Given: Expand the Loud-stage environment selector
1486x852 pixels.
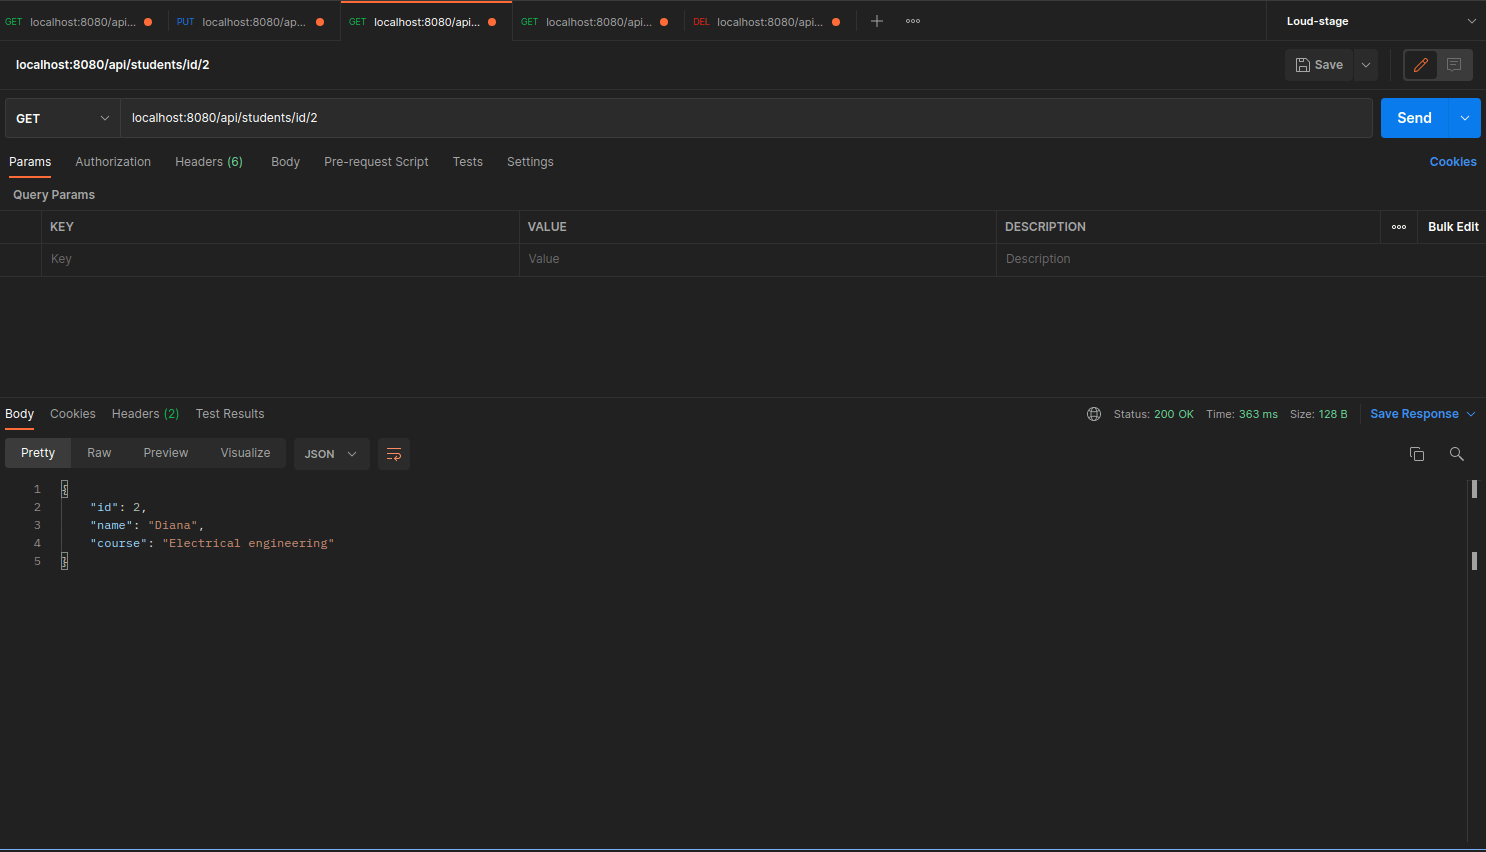Looking at the screenshot, I should 1378,21.
